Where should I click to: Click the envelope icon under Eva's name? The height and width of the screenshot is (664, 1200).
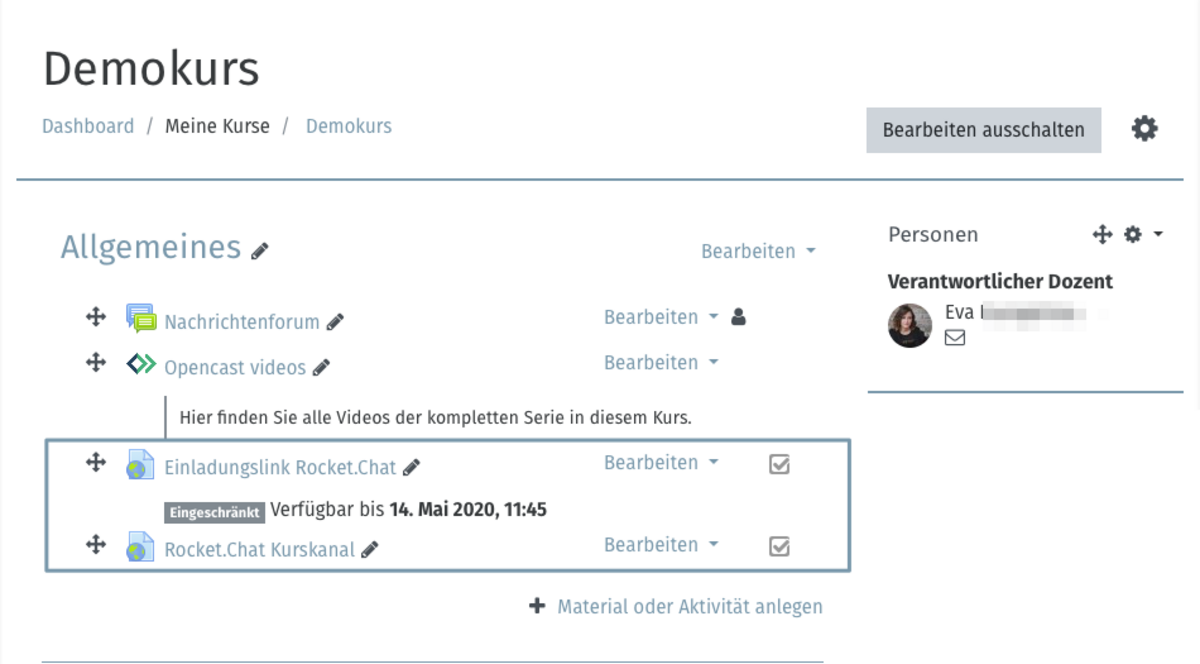point(955,338)
